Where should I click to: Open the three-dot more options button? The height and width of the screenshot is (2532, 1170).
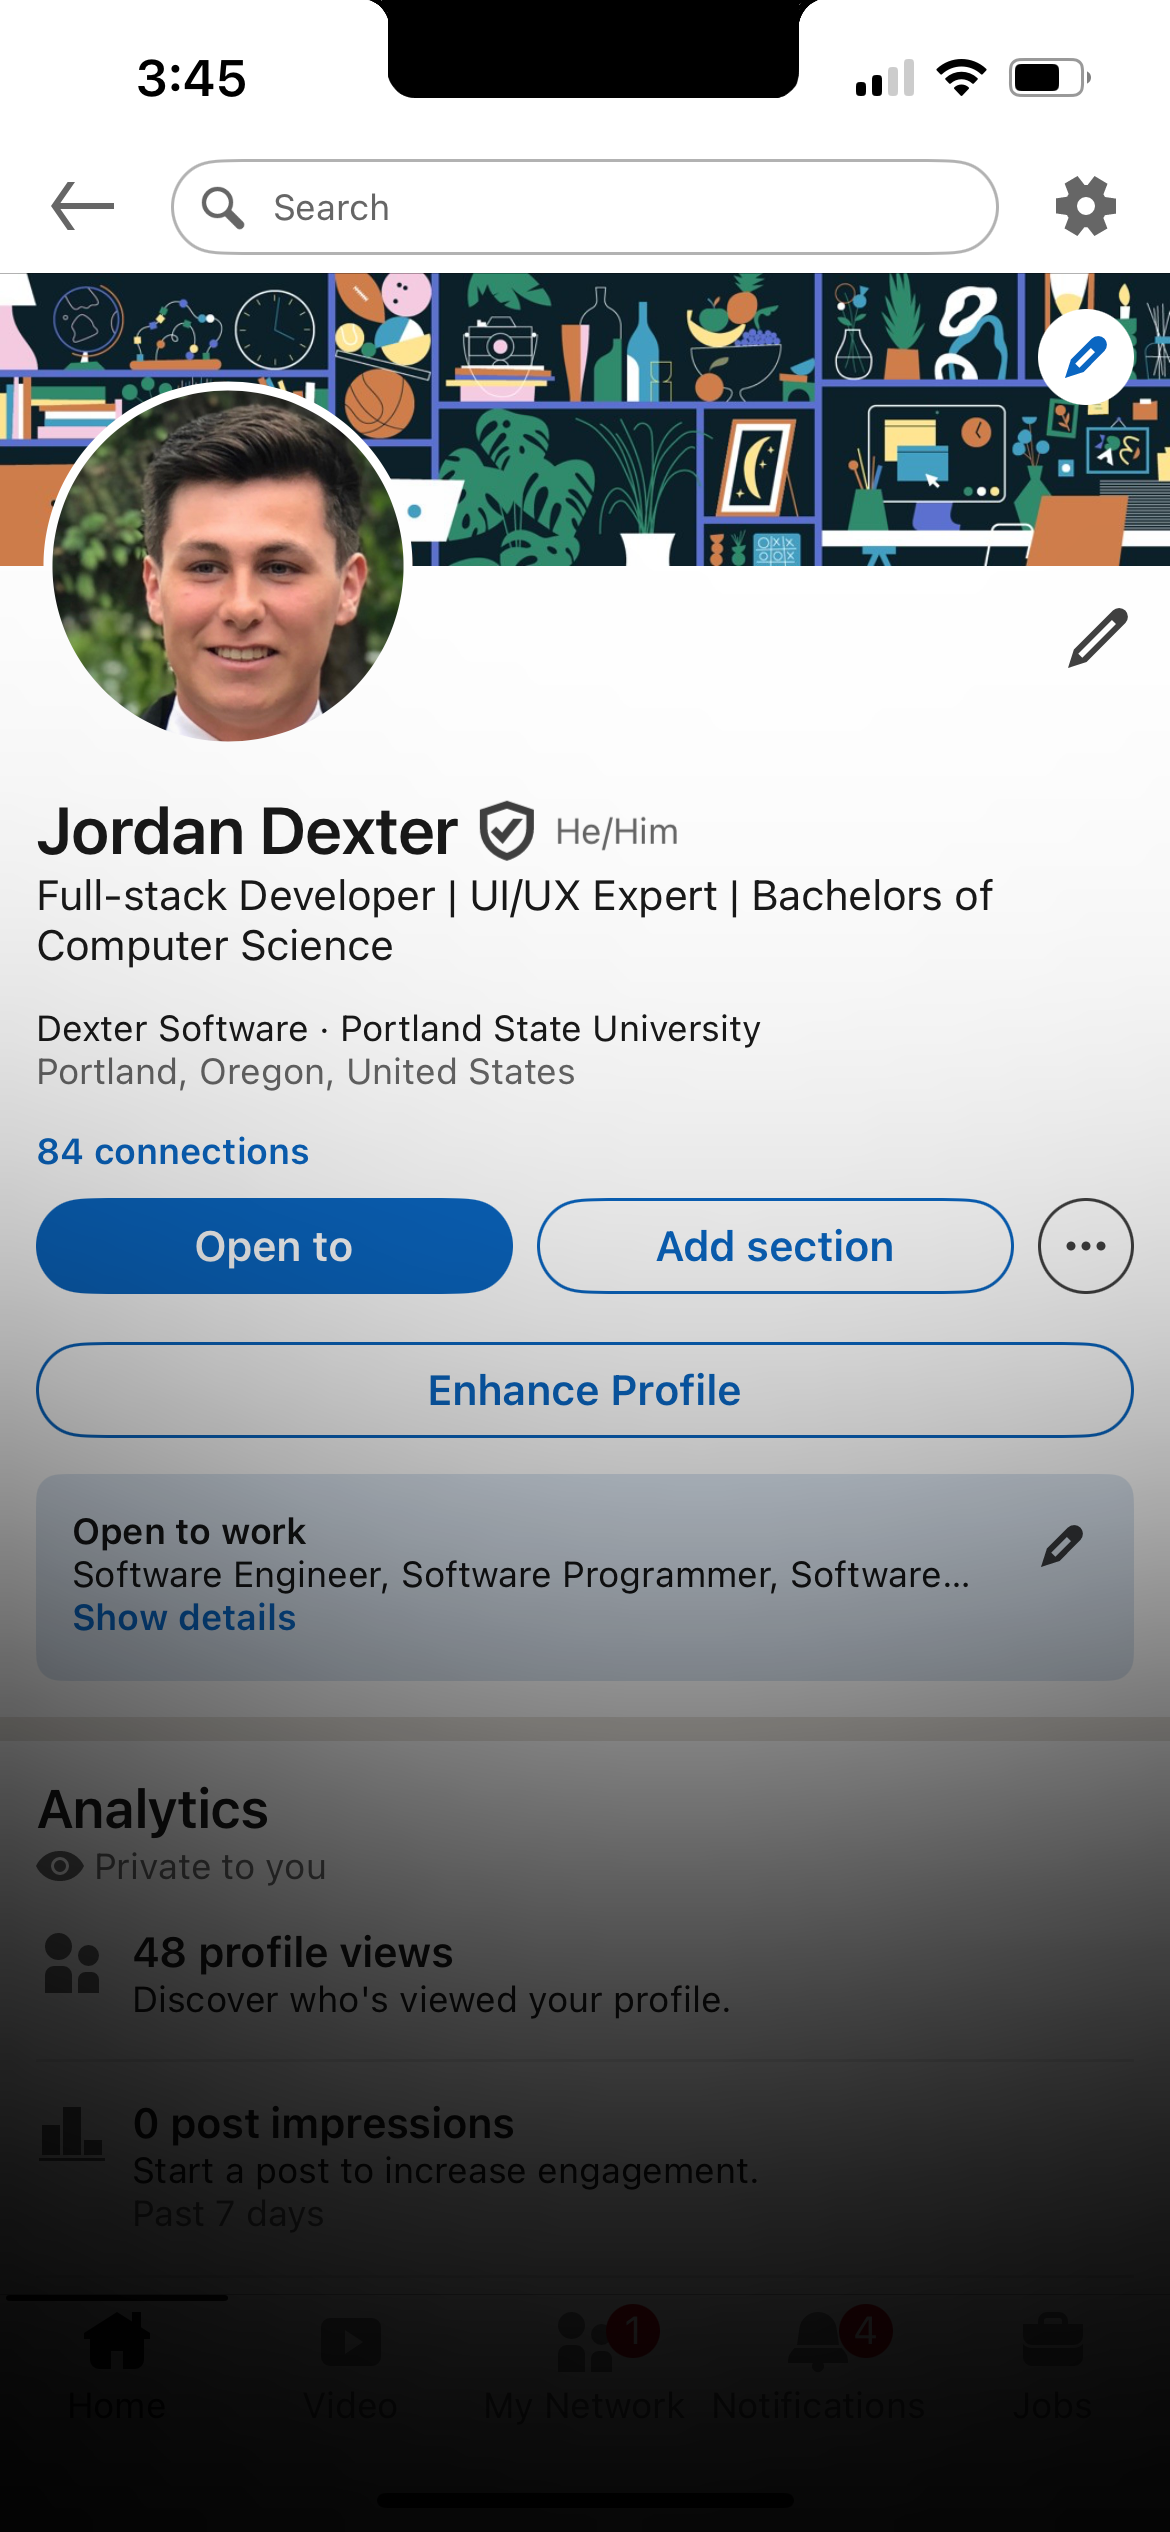1085,1246
